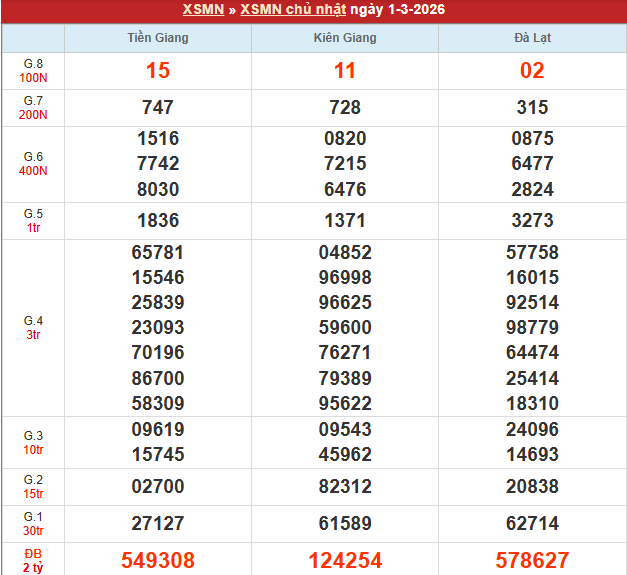Open the XSMN link in header
Image resolution: width=627 pixels, height=575 pixels.
click(x=204, y=10)
